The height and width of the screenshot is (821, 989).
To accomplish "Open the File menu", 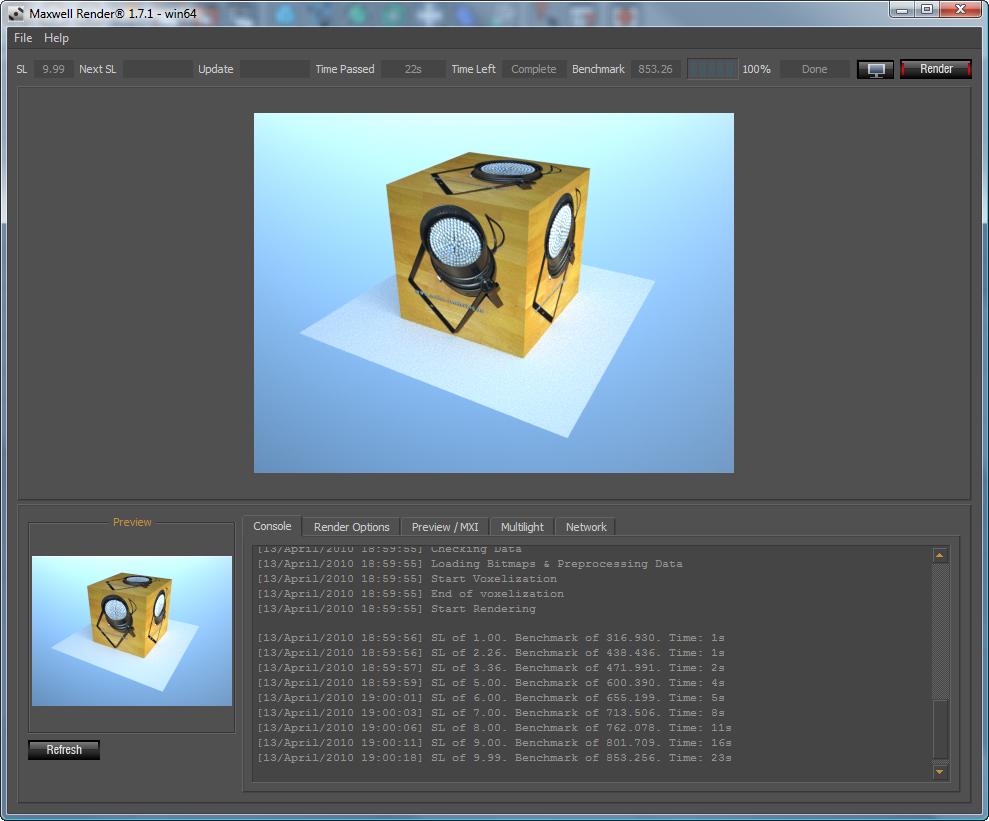I will click(23, 38).
